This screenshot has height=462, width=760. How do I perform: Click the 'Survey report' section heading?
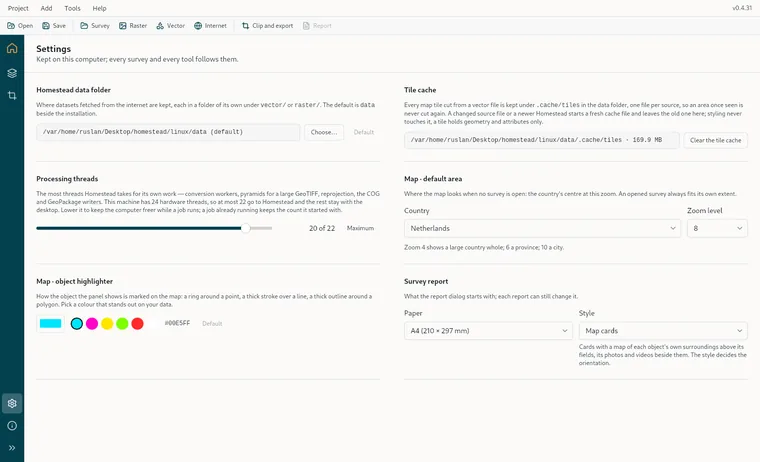click(x=426, y=282)
